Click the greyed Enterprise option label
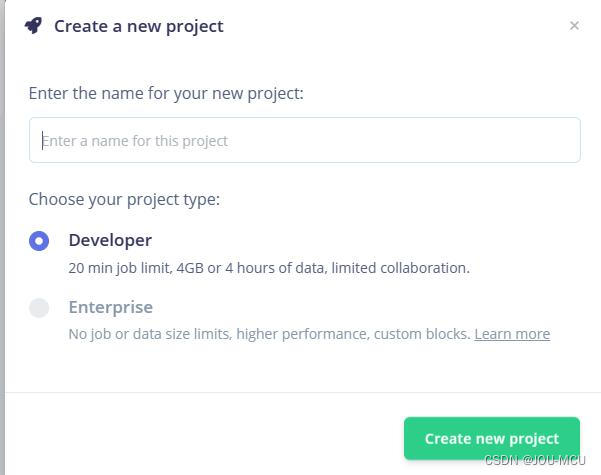Image resolution: width=601 pixels, height=475 pixels. (x=110, y=307)
